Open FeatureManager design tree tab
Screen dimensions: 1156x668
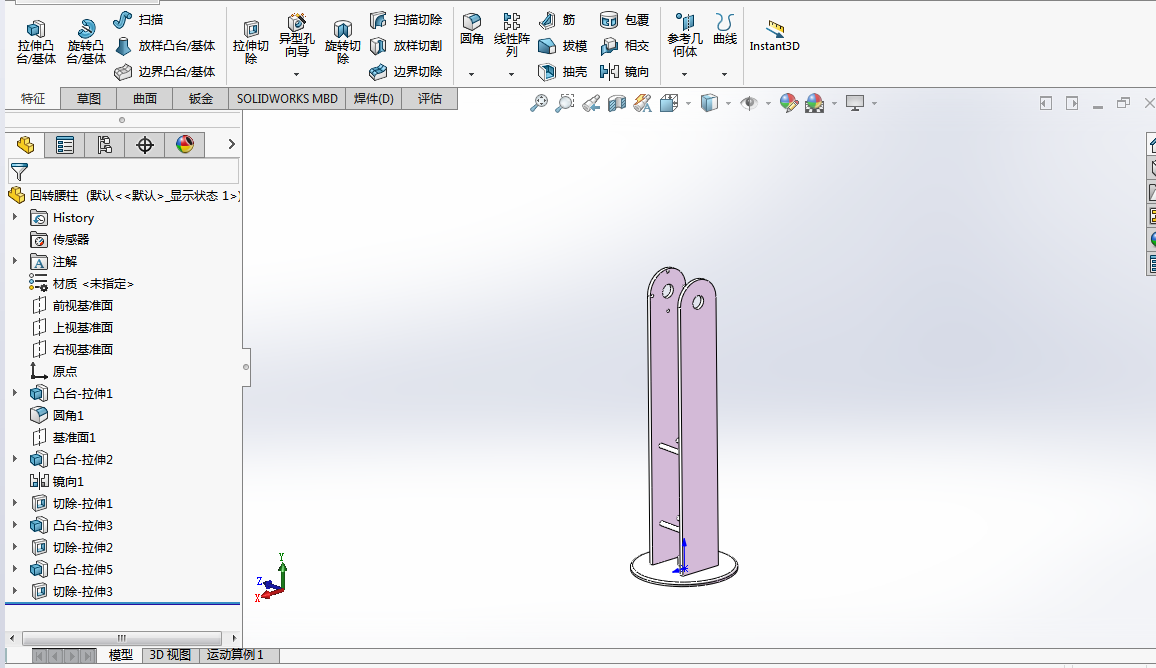tap(25, 145)
